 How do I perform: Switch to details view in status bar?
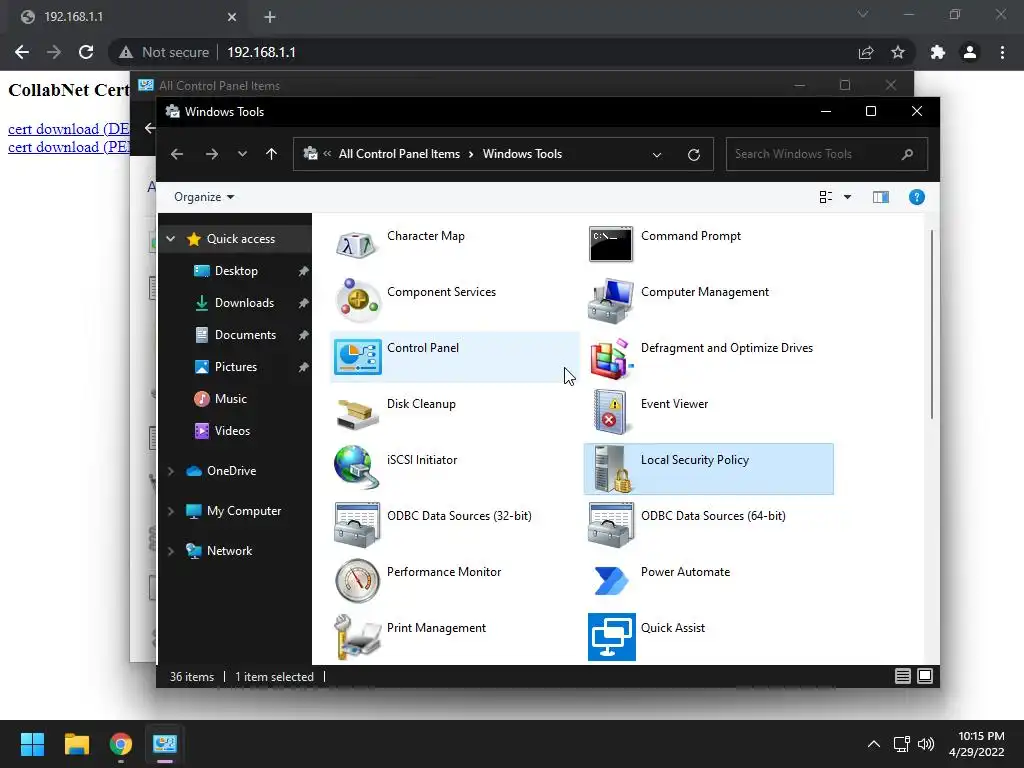point(903,676)
